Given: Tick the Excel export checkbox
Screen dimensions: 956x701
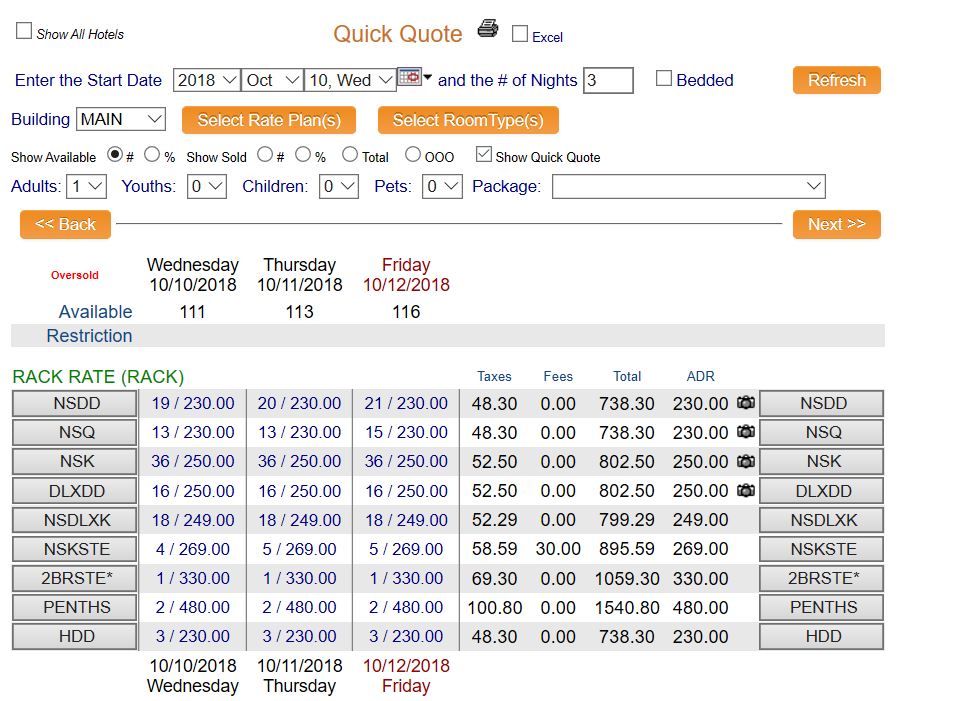Looking at the screenshot, I should [x=520, y=34].
